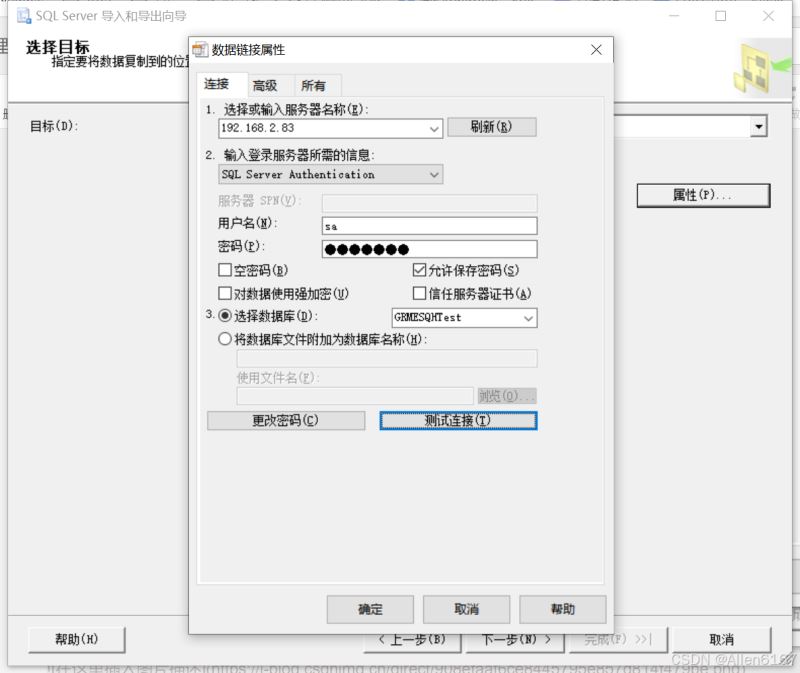
Task: Minimize the SQL Server wizard window
Action: click(674, 16)
